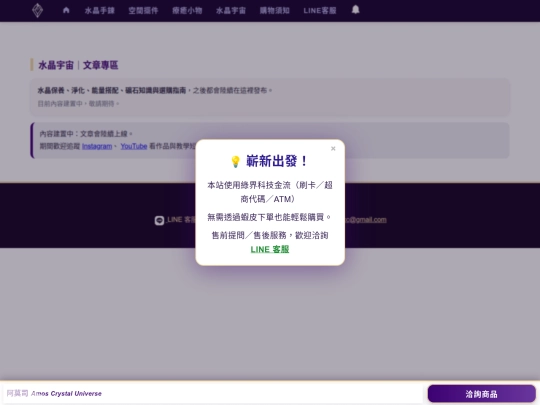This screenshot has width=540, height=405.
Task: Follow the Instagram link
Action: [97, 146]
